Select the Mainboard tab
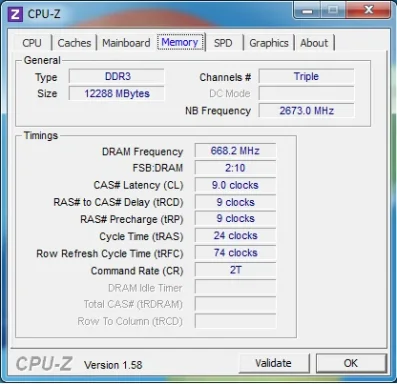 click(126, 43)
